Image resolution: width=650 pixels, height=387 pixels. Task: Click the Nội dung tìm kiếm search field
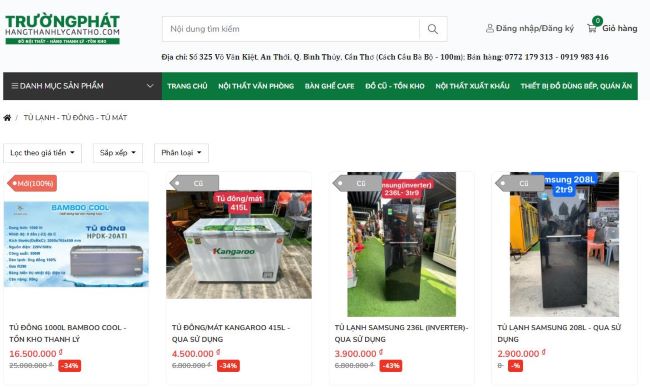click(291, 29)
